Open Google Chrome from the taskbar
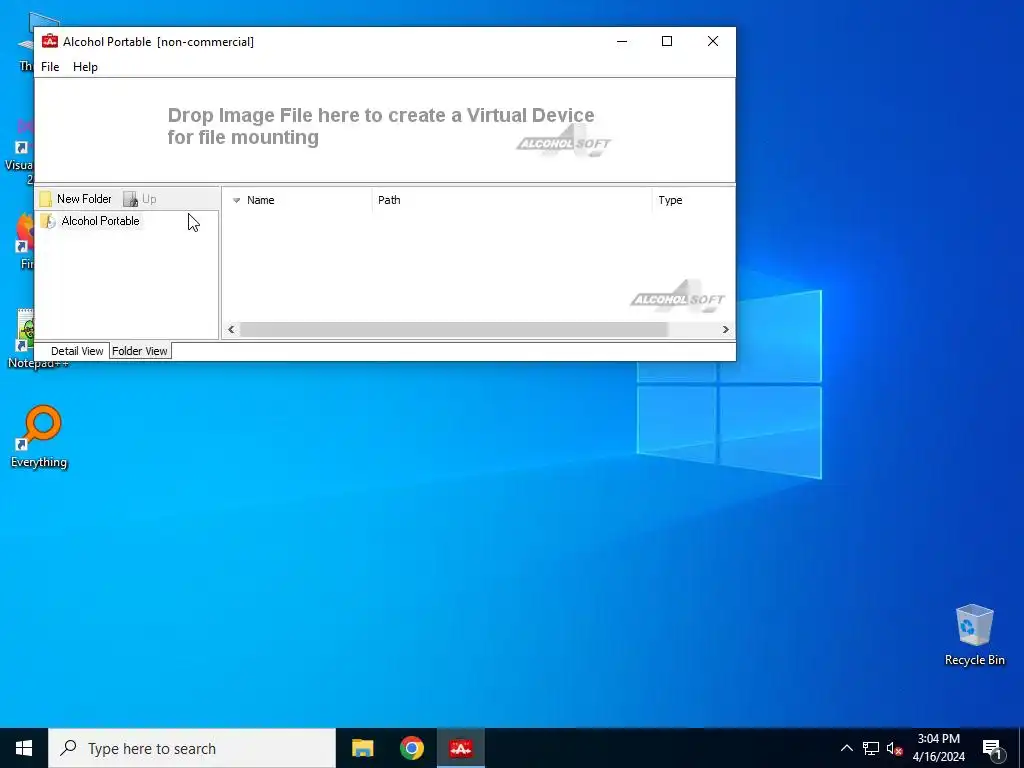 click(411, 748)
